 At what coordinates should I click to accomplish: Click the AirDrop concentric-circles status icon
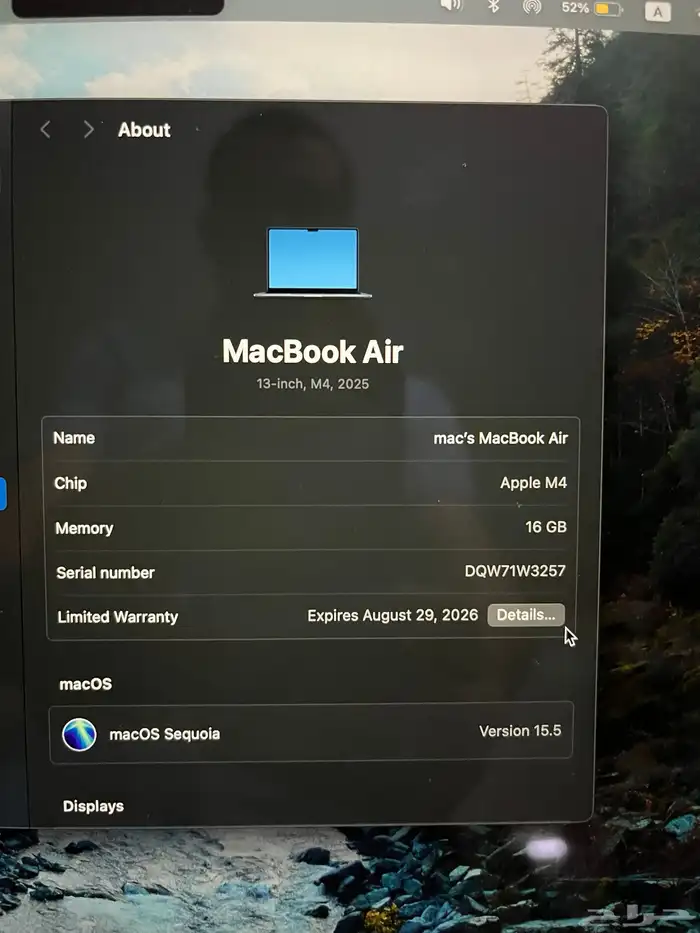(532, 7)
